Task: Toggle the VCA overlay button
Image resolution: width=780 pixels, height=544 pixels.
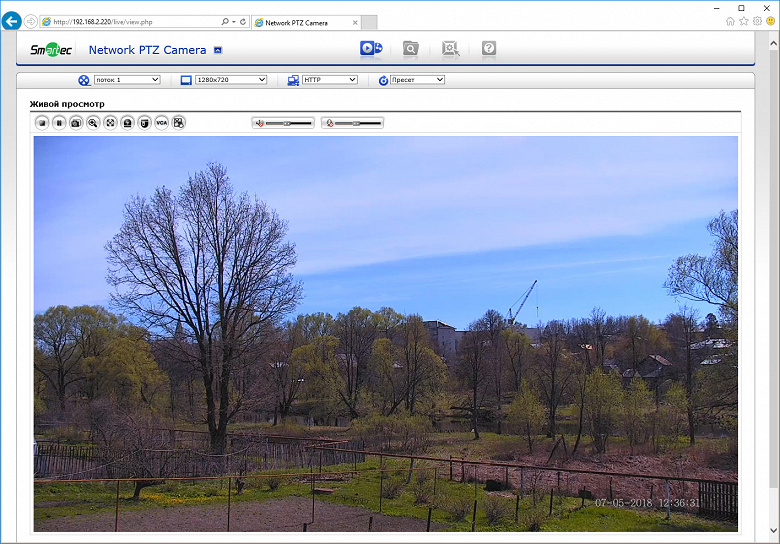Action: click(162, 123)
